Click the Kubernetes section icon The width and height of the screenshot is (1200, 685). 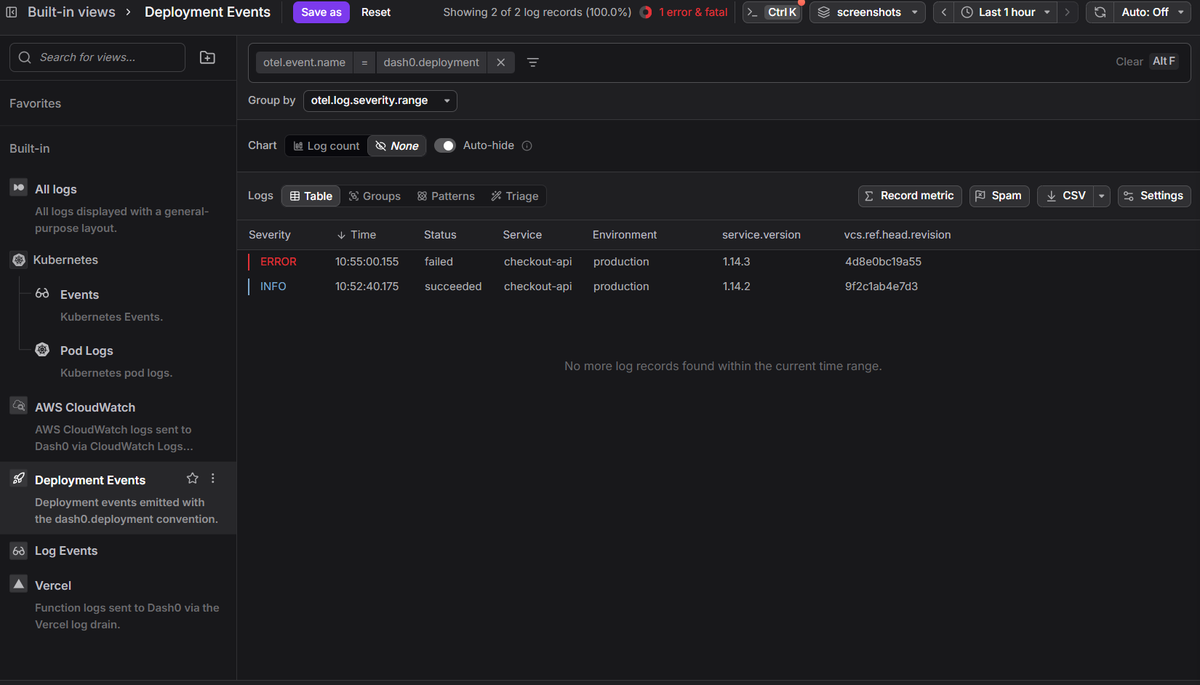(x=18, y=260)
